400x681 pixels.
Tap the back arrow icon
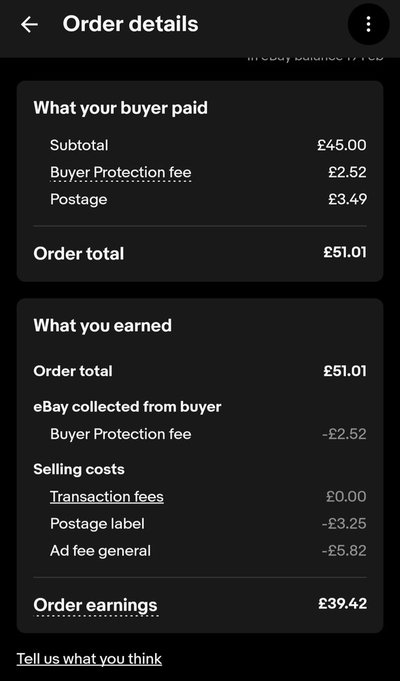[30, 25]
